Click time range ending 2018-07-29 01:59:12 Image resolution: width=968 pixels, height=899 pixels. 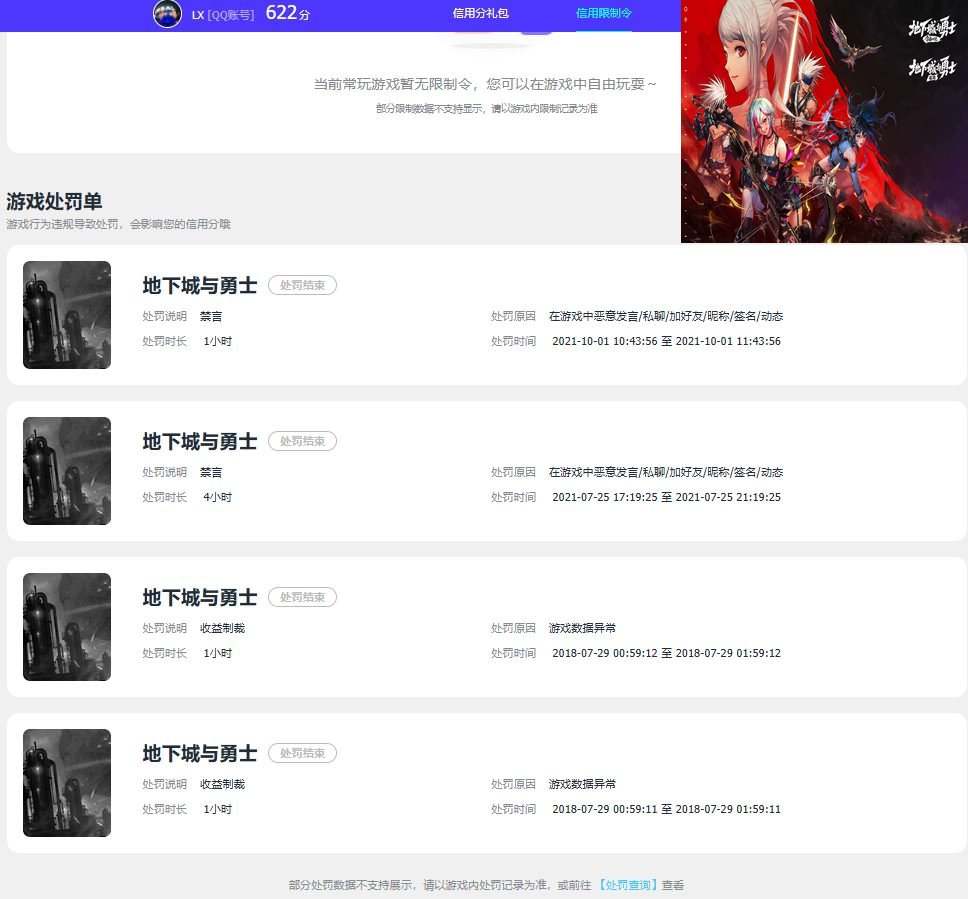666,653
